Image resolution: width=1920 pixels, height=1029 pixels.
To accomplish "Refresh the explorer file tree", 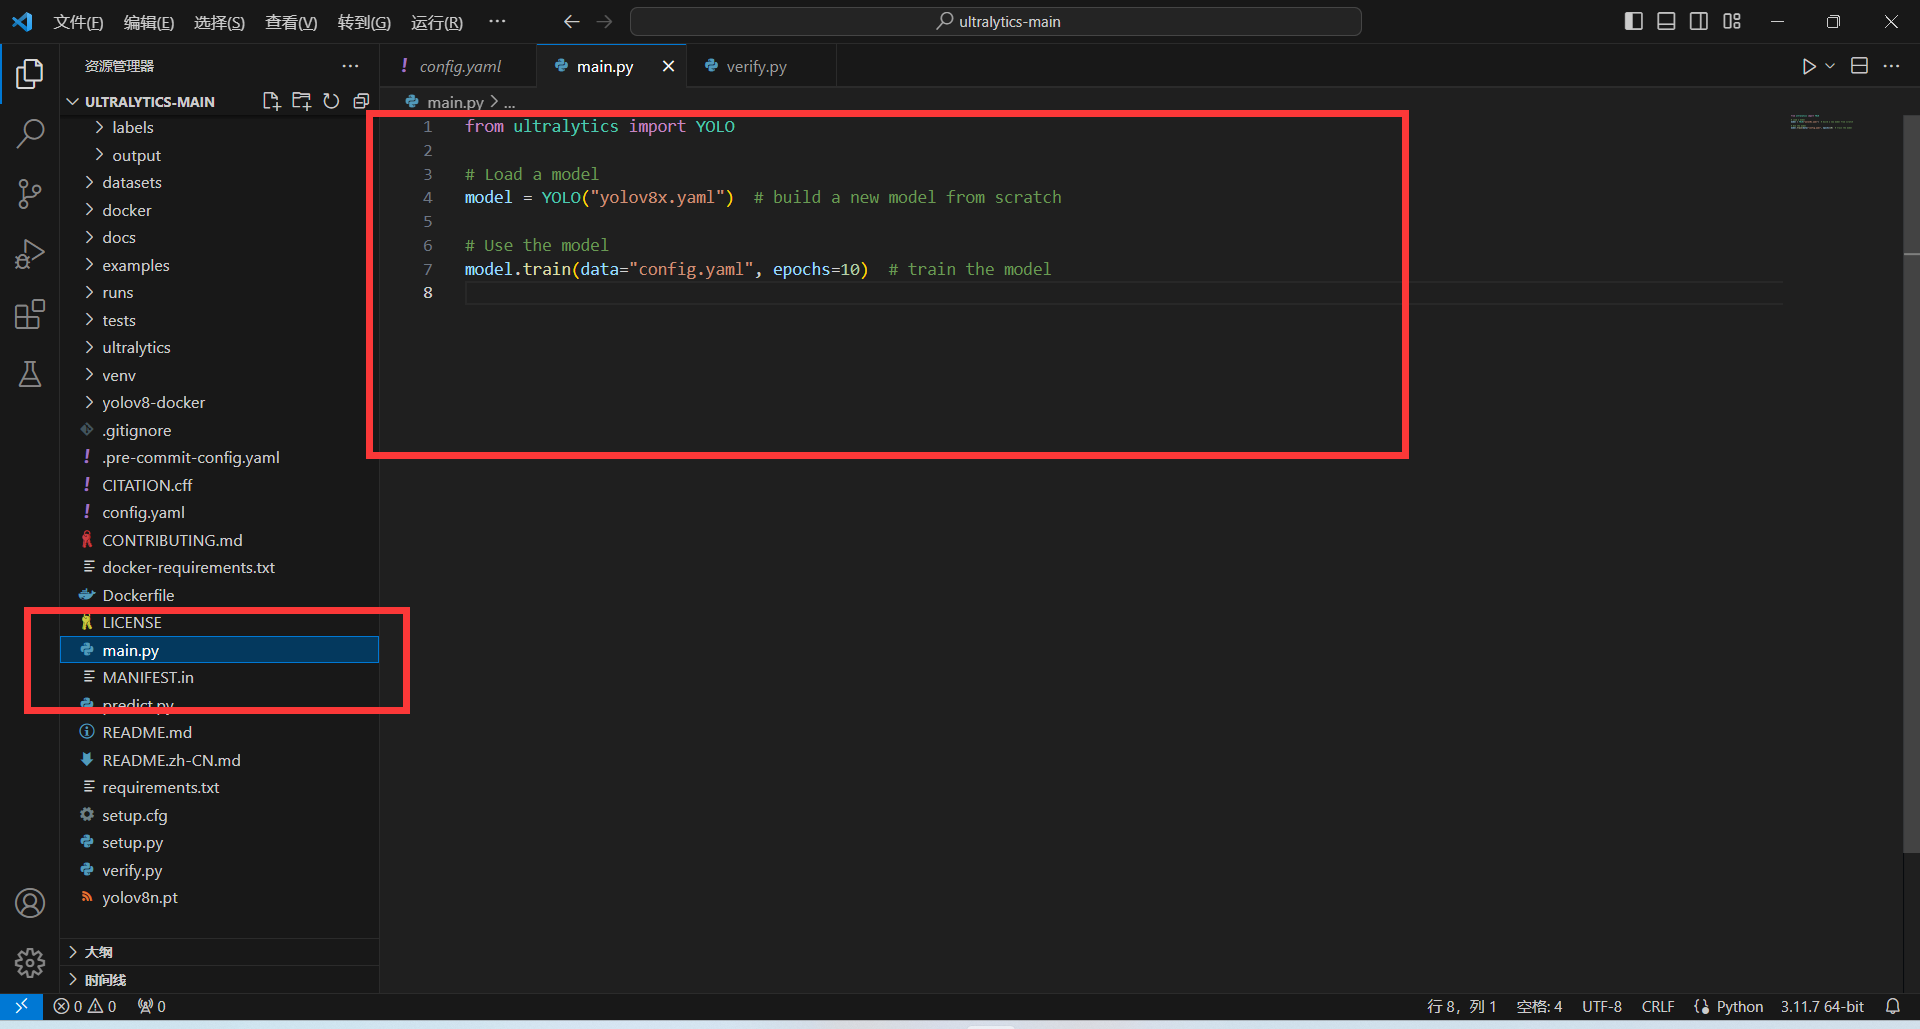I will pos(331,101).
